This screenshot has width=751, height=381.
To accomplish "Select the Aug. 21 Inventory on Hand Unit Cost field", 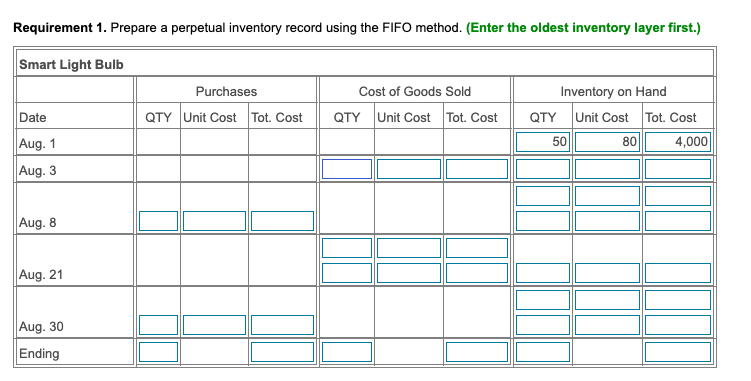I will coord(607,273).
